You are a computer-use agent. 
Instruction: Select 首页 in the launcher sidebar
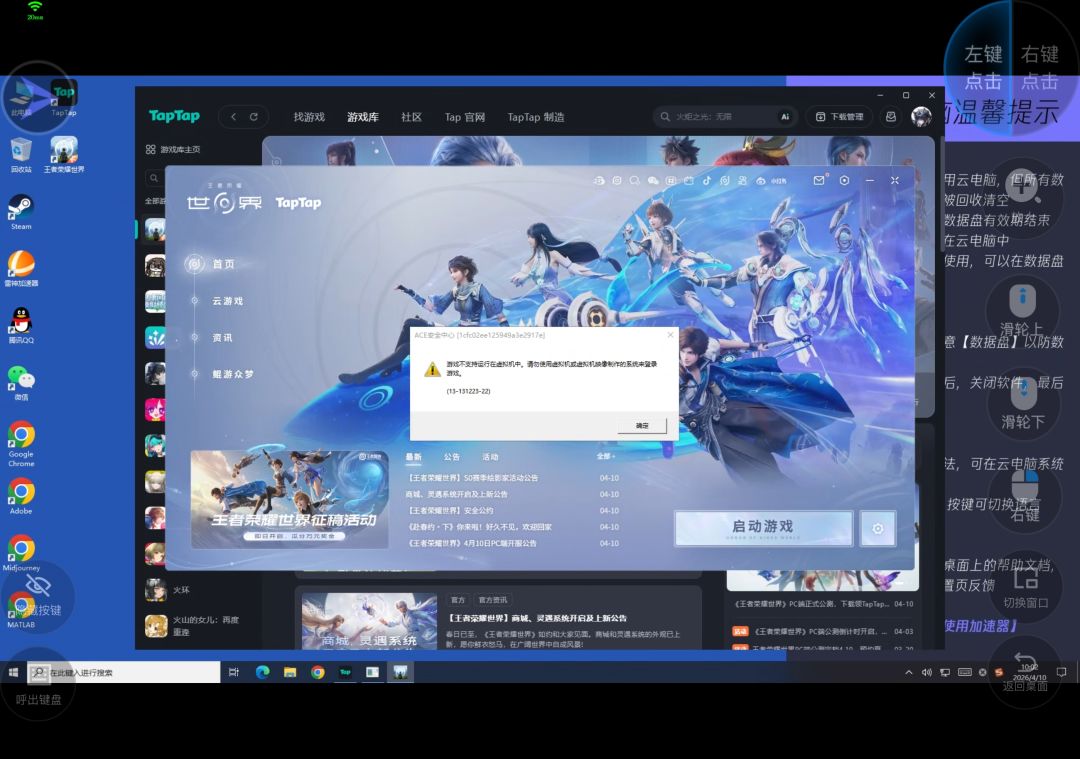[x=223, y=264]
